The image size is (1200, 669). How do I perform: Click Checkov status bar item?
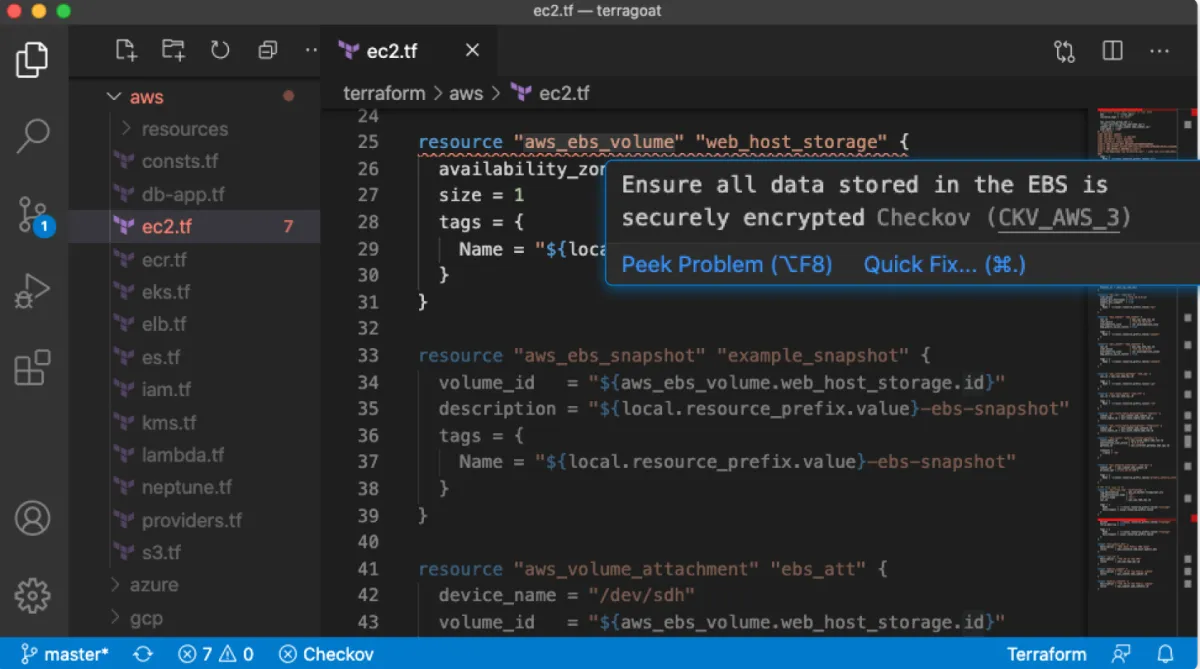click(x=326, y=654)
